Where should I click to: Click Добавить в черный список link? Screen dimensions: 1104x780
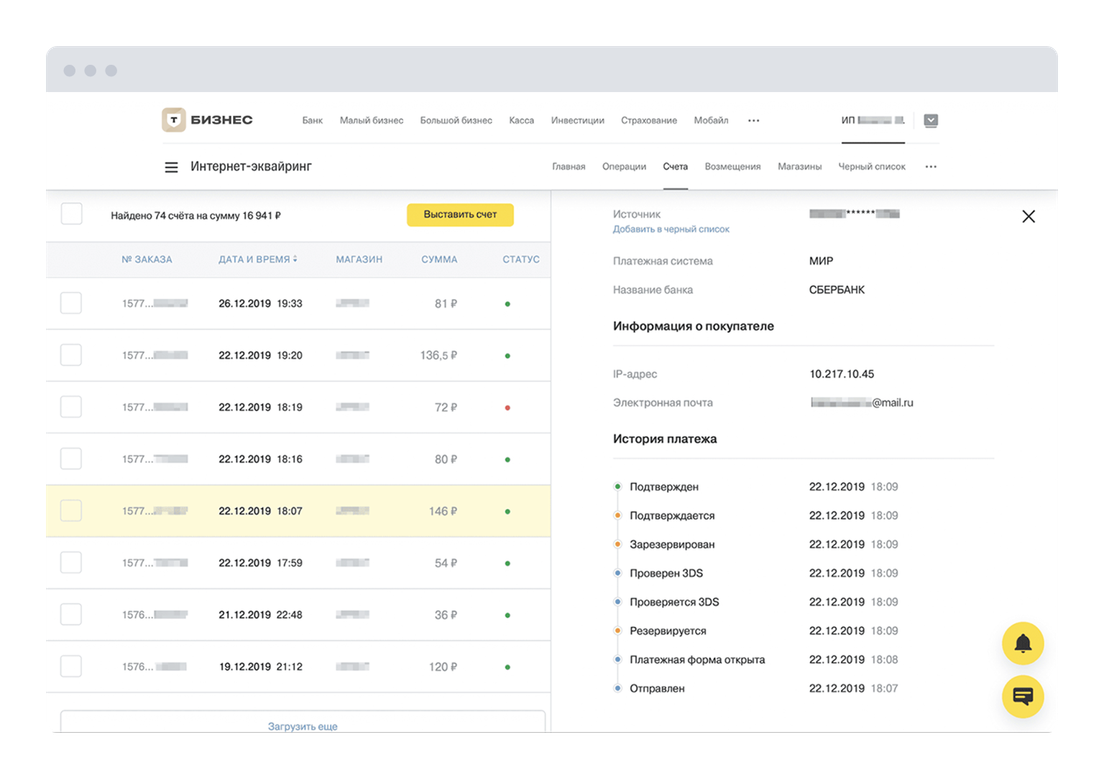click(x=671, y=229)
